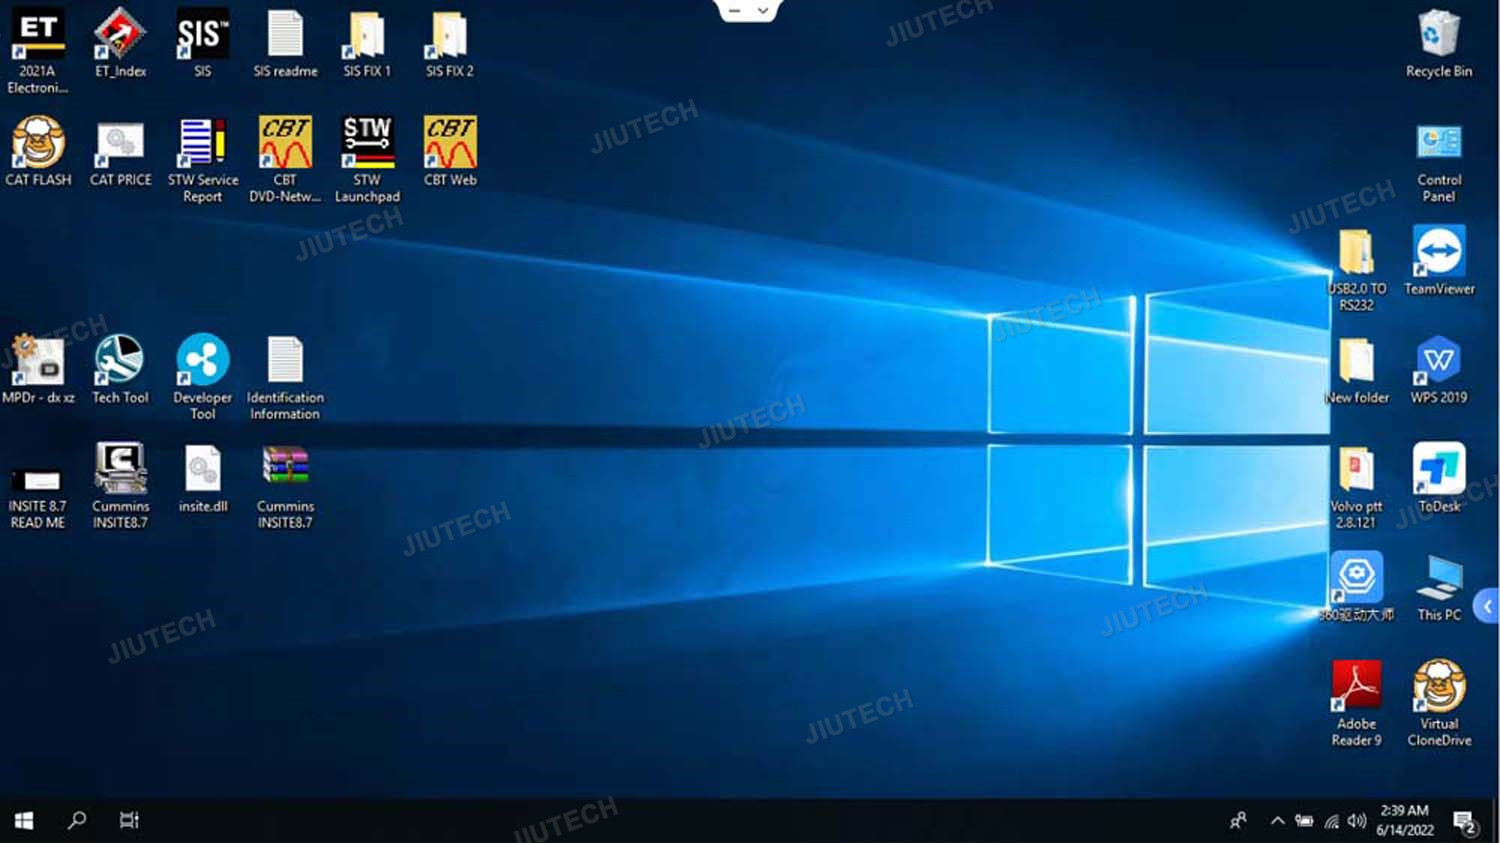The height and width of the screenshot is (843, 1500).
Task: Expand the blue side panel arrow
Action: pyautogui.click(x=1487, y=606)
